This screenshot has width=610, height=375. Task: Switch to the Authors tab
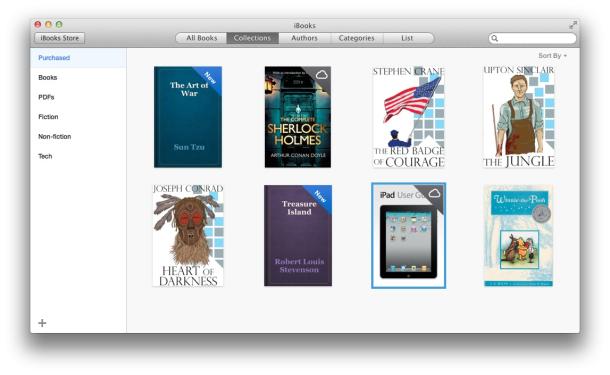[x=305, y=38]
